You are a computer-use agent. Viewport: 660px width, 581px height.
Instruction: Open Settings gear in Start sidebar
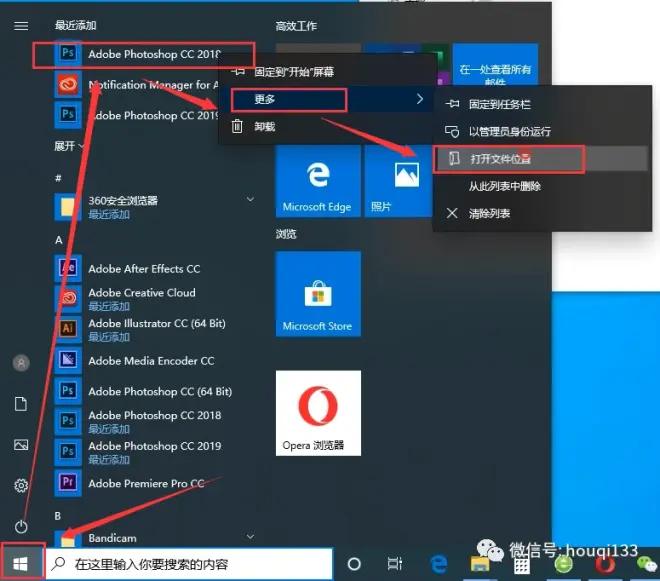coord(21,485)
